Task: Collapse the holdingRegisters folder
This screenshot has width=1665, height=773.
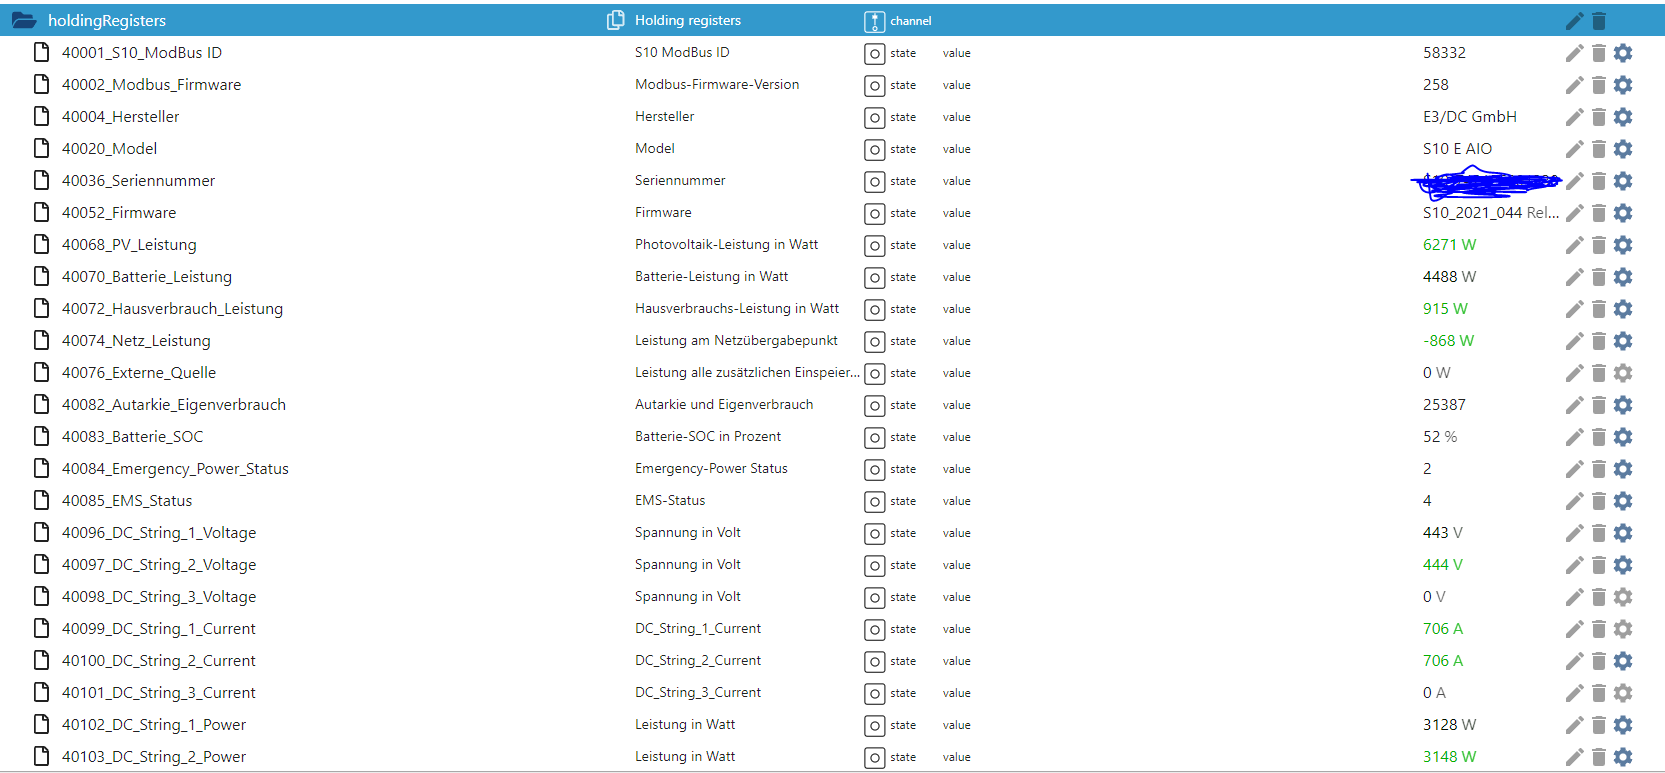Action: 24,20
